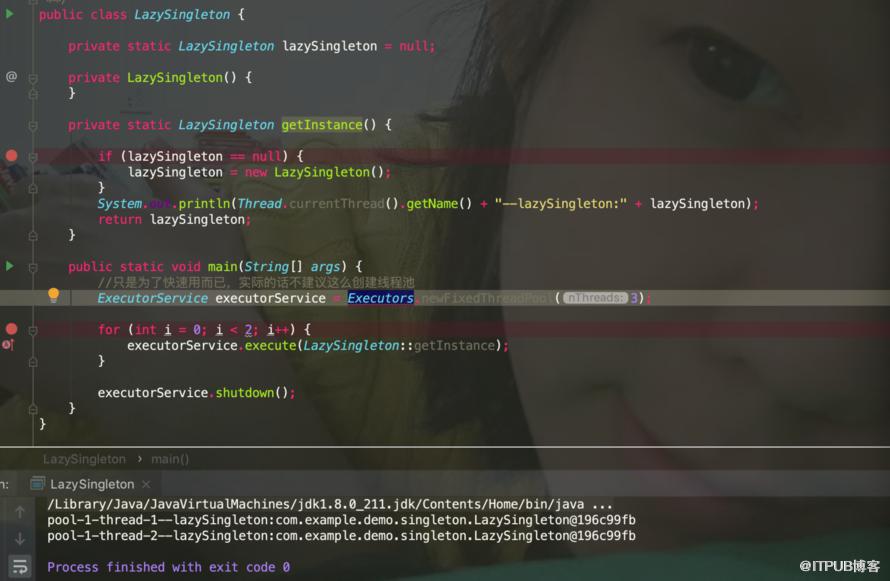The image size is (890, 581).
Task: Collapse the private LazySingleton() constructor fold marker
Action: pyautogui.click(x=33, y=78)
